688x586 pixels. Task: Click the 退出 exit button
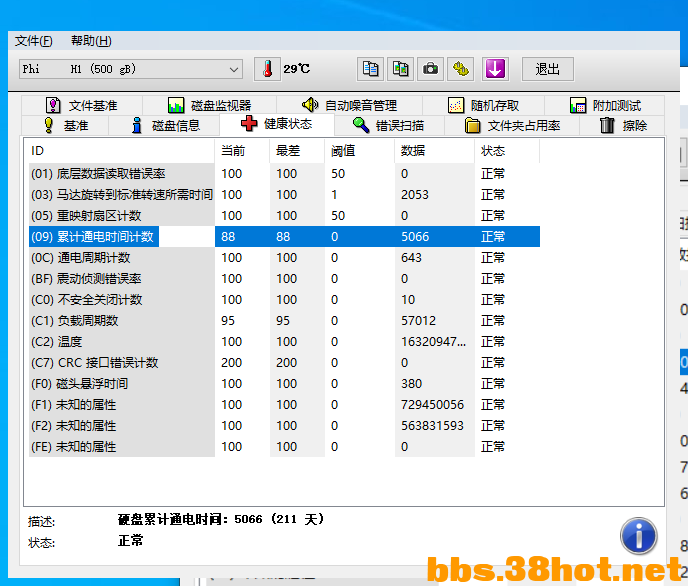(547, 69)
